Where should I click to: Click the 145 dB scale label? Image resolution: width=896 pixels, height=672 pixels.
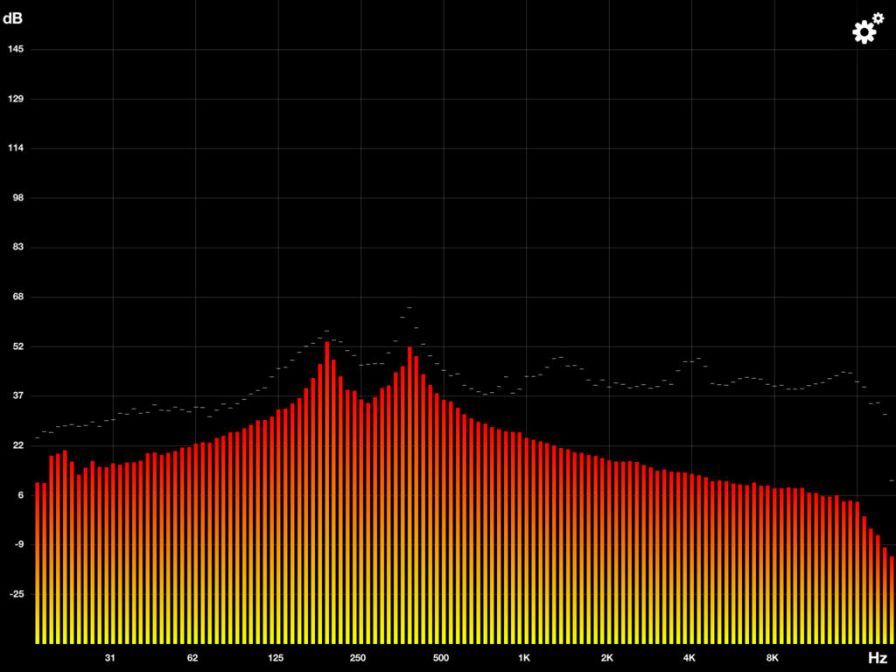(x=15, y=49)
